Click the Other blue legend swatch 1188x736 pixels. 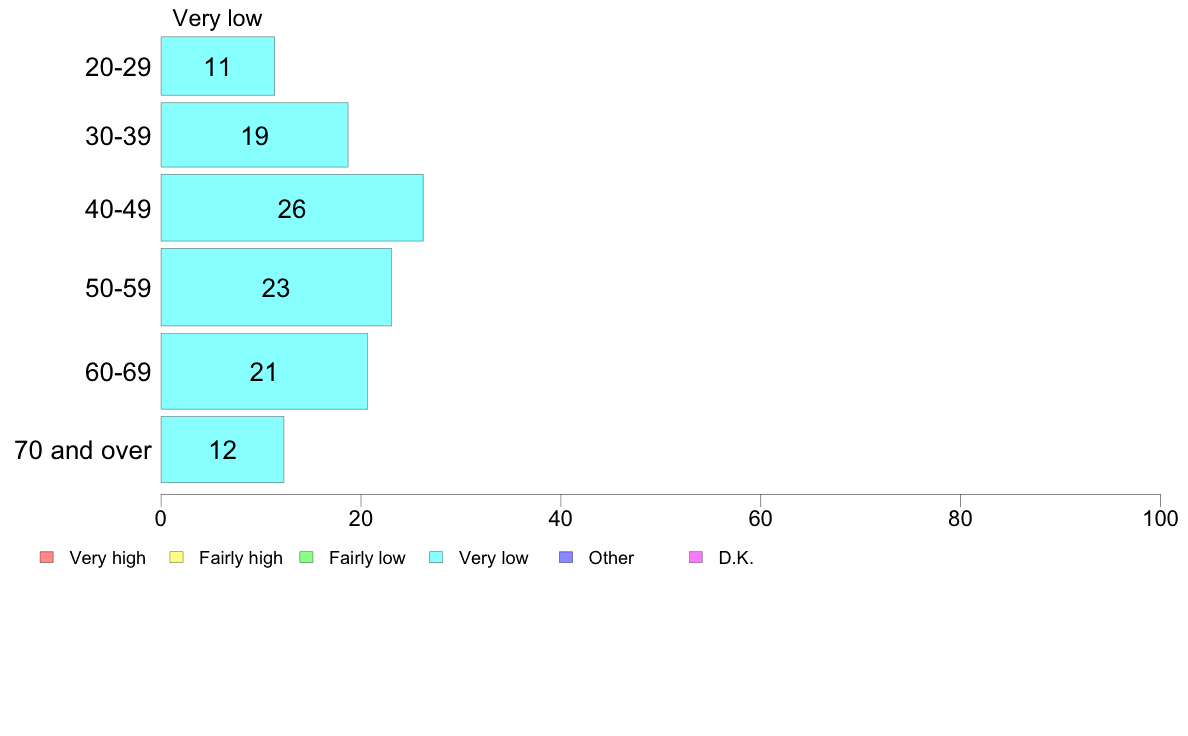pos(566,557)
